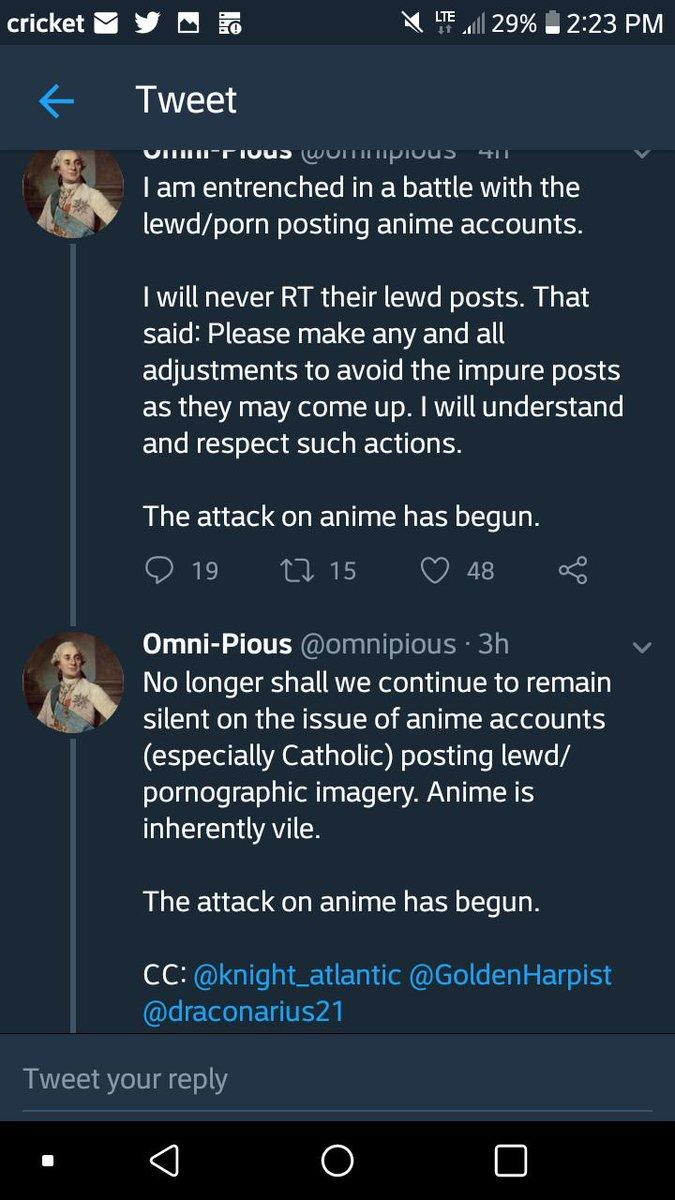Image resolution: width=675 pixels, height=1200 pixels.
Task: Tap the Twitter notification icon in status bar
Action: 147,23
